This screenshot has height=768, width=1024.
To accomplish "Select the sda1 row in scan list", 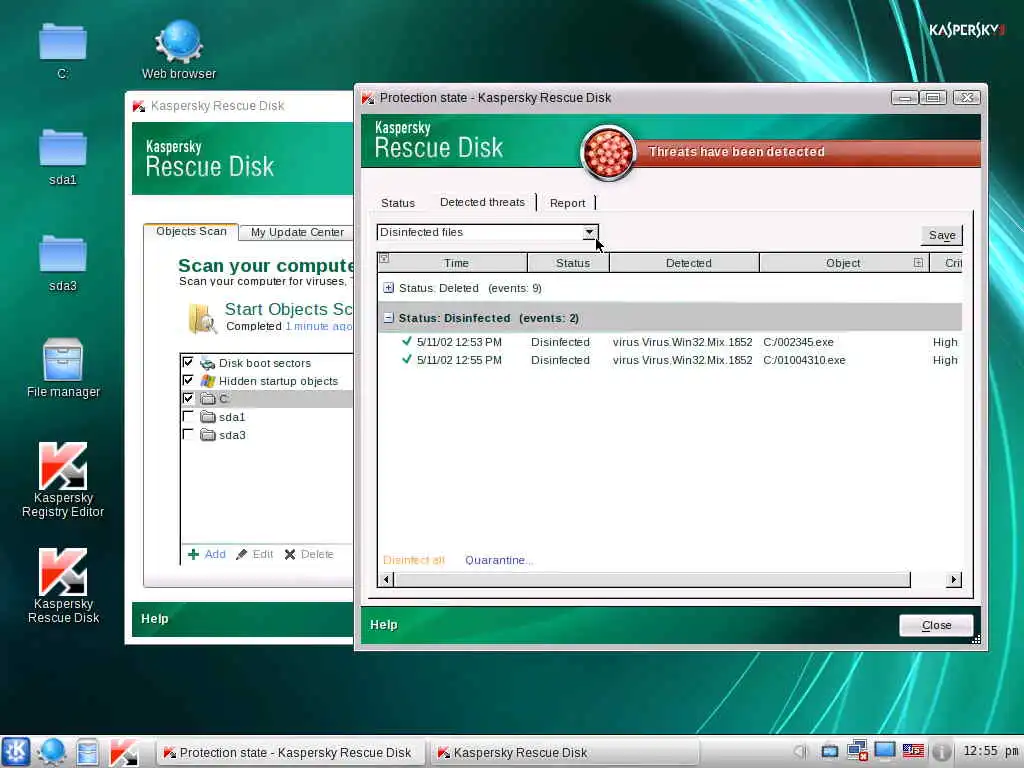I will [266, 417].
